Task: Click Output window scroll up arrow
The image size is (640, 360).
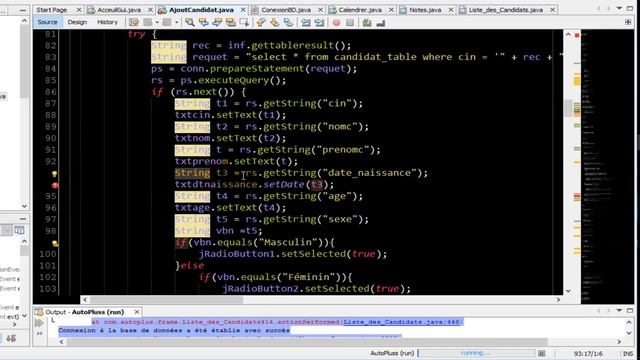Action: click(x=629, y=322)
